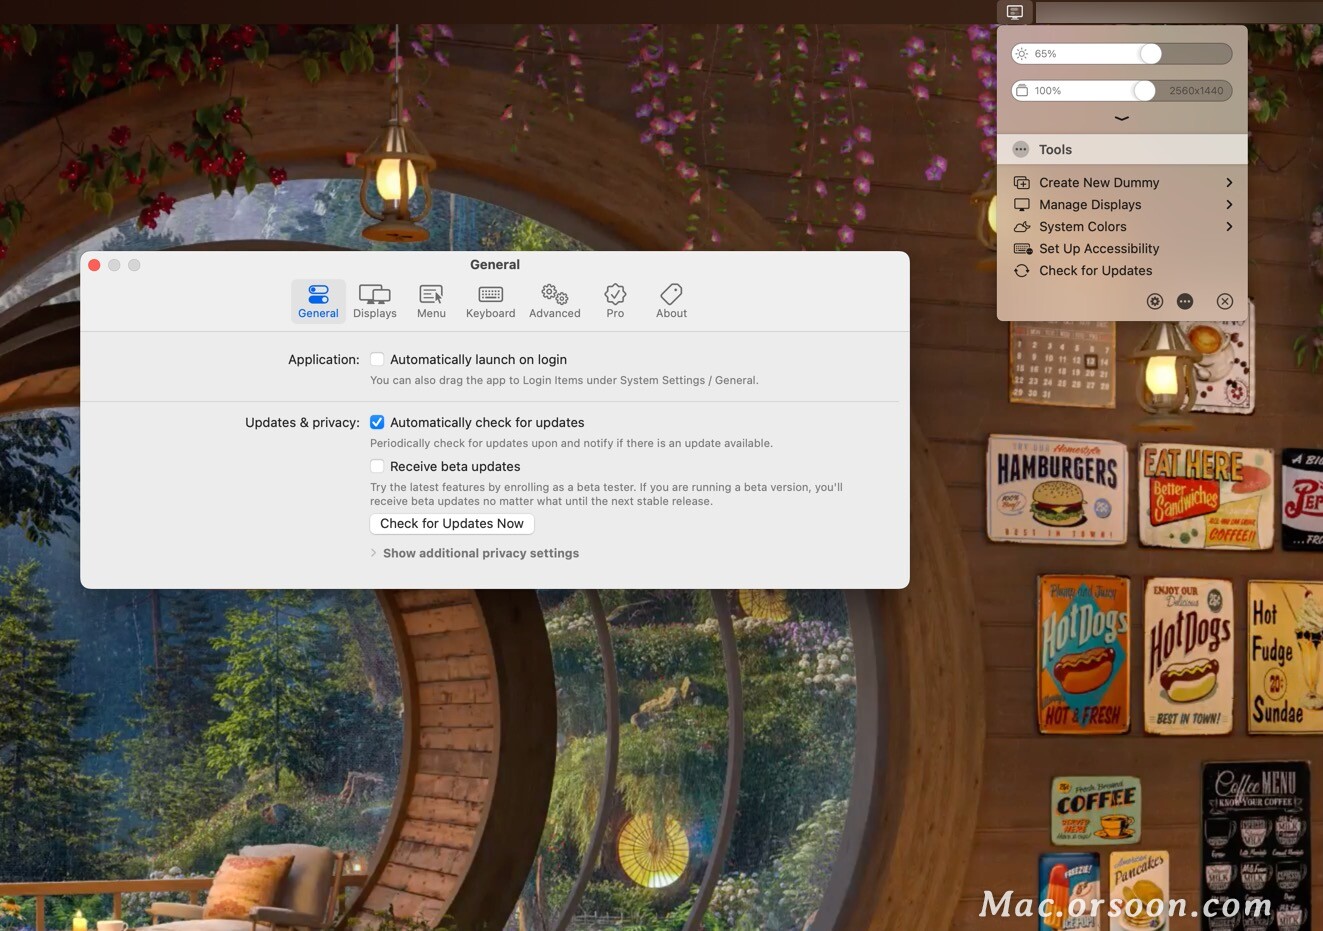Click the gear icon in the popover footer
Image resolution: width=1323 pixels, height=931 pixels.
pos(1155,301)
